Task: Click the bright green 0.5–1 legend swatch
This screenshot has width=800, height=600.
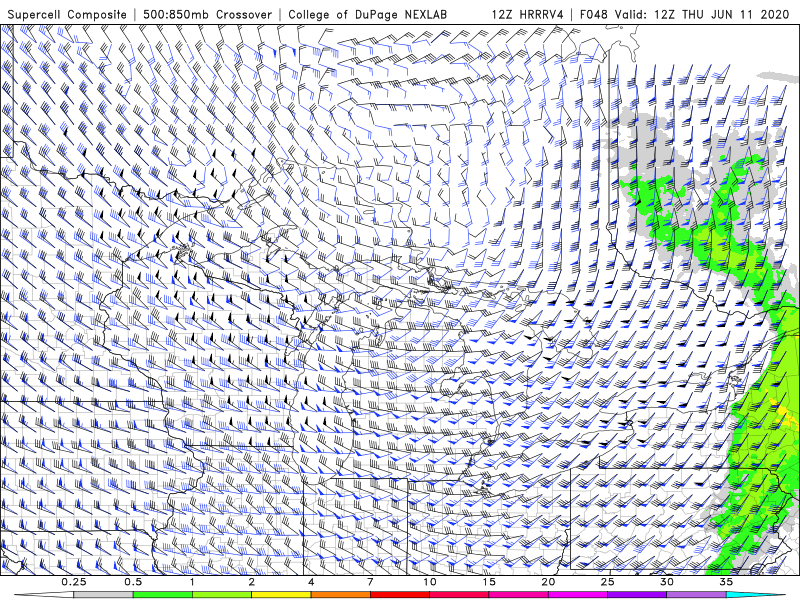Action: pyautogui.click(x=162, y=595)
